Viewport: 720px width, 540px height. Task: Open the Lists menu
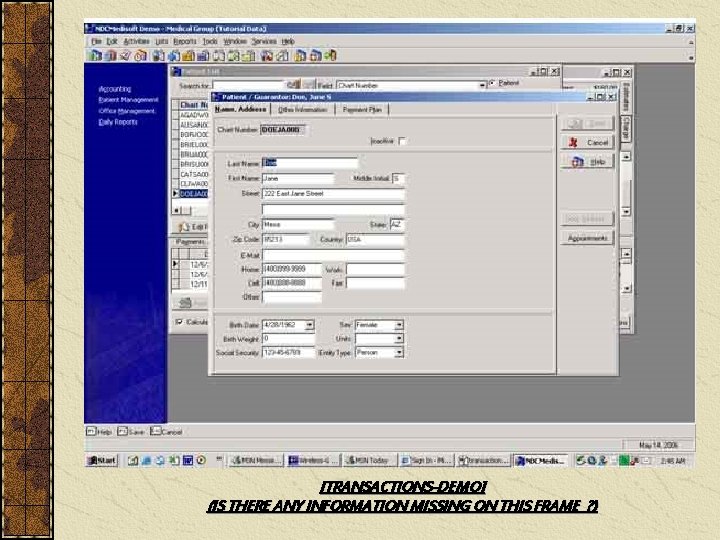pos(162,41)
